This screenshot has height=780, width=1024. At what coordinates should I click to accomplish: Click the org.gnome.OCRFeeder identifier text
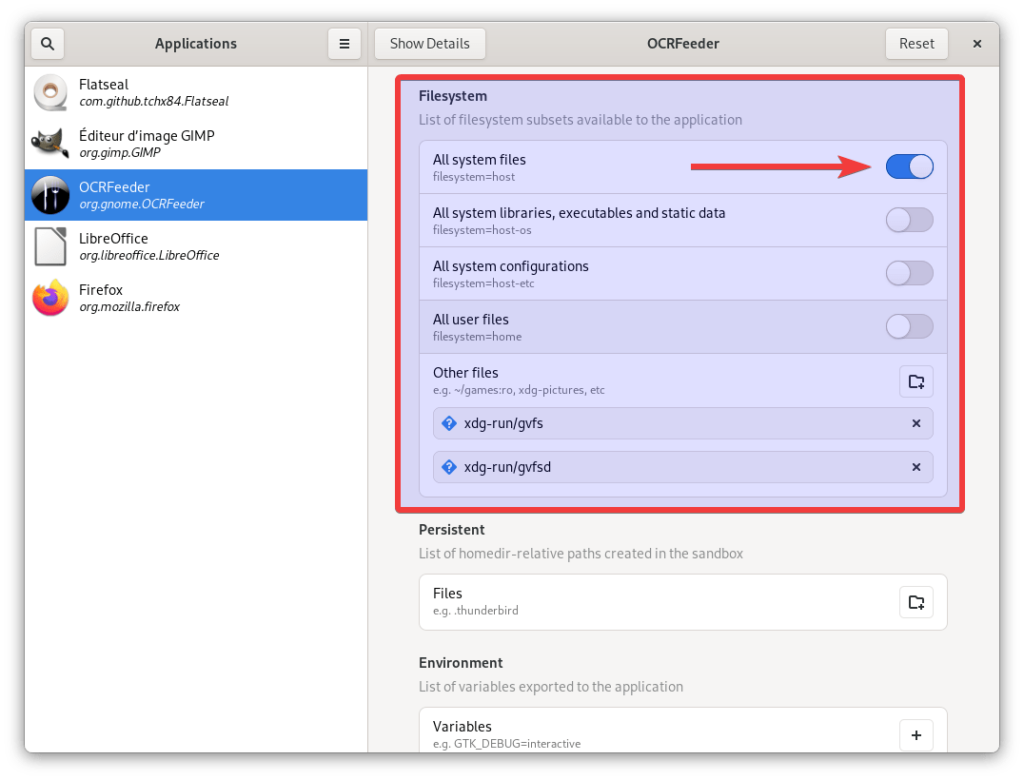(142, 204)
